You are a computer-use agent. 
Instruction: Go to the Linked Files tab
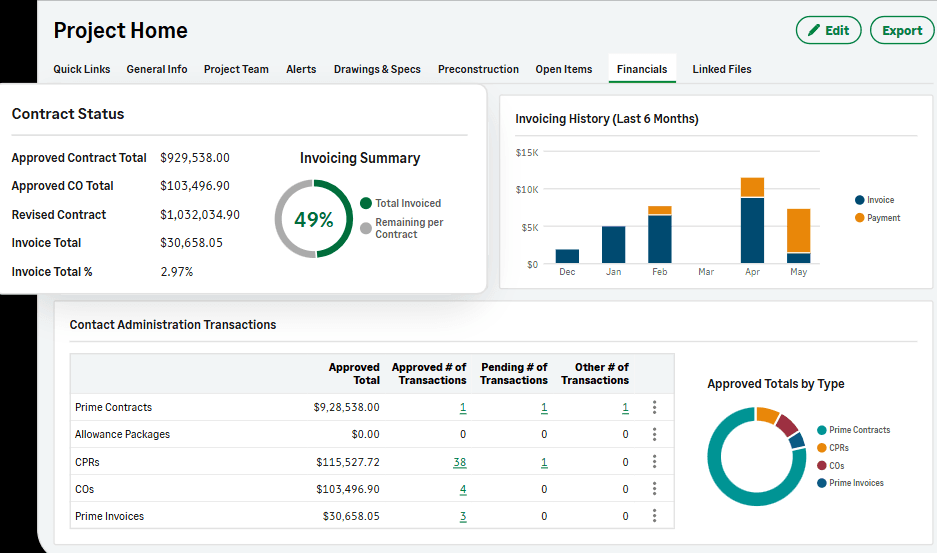coord(722,69)
